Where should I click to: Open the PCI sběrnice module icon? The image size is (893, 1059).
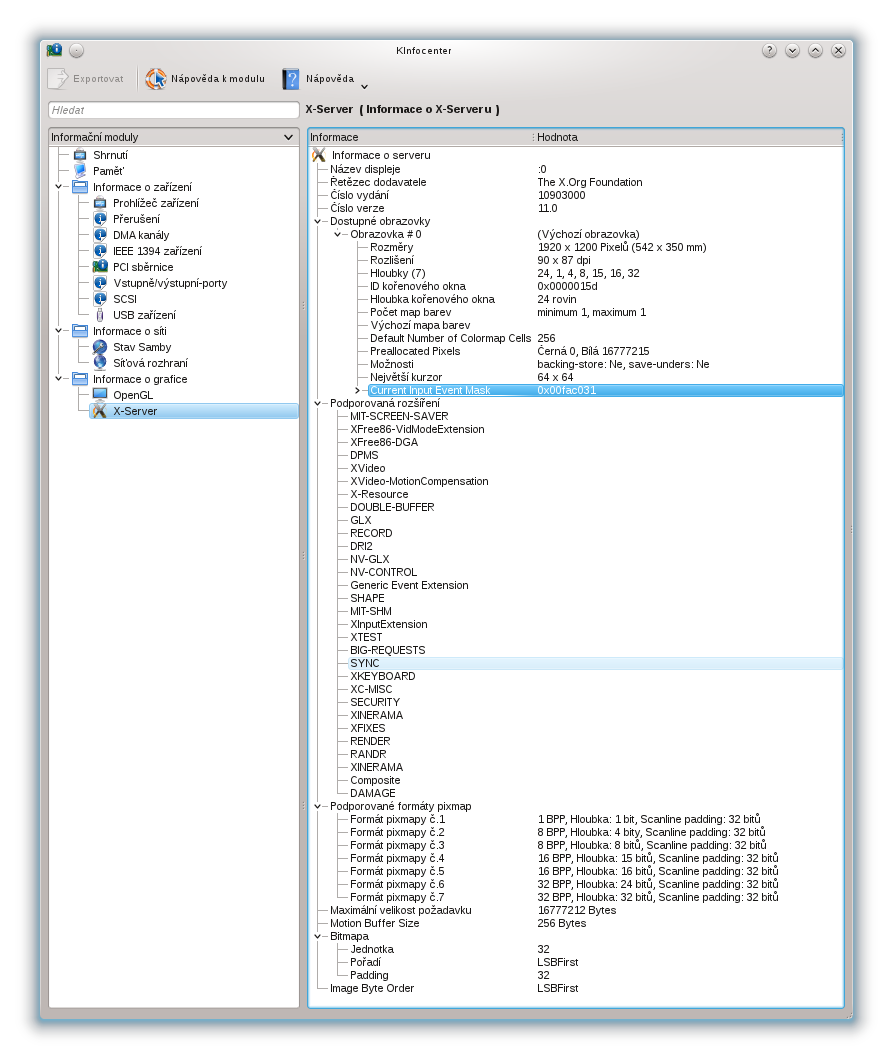click(x=100, y=267)
